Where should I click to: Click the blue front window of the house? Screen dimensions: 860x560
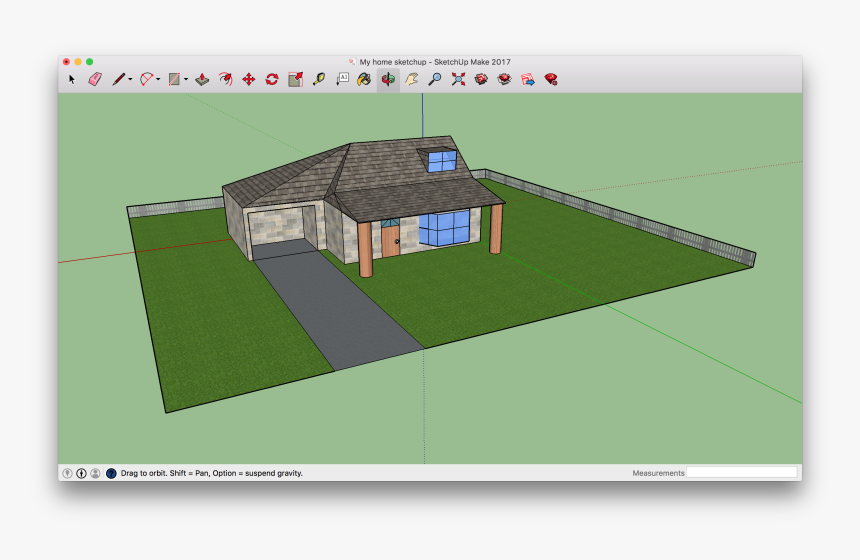[x=443, y=228]
